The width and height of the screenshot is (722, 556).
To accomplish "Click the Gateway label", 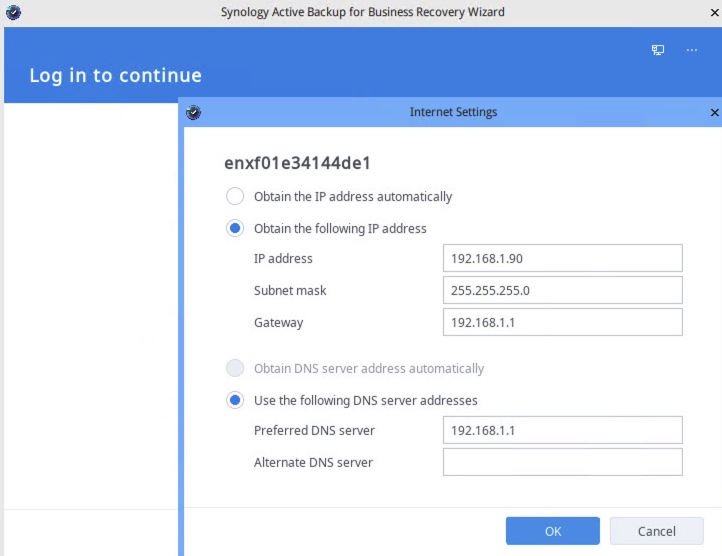I will (x=279, y=322).
